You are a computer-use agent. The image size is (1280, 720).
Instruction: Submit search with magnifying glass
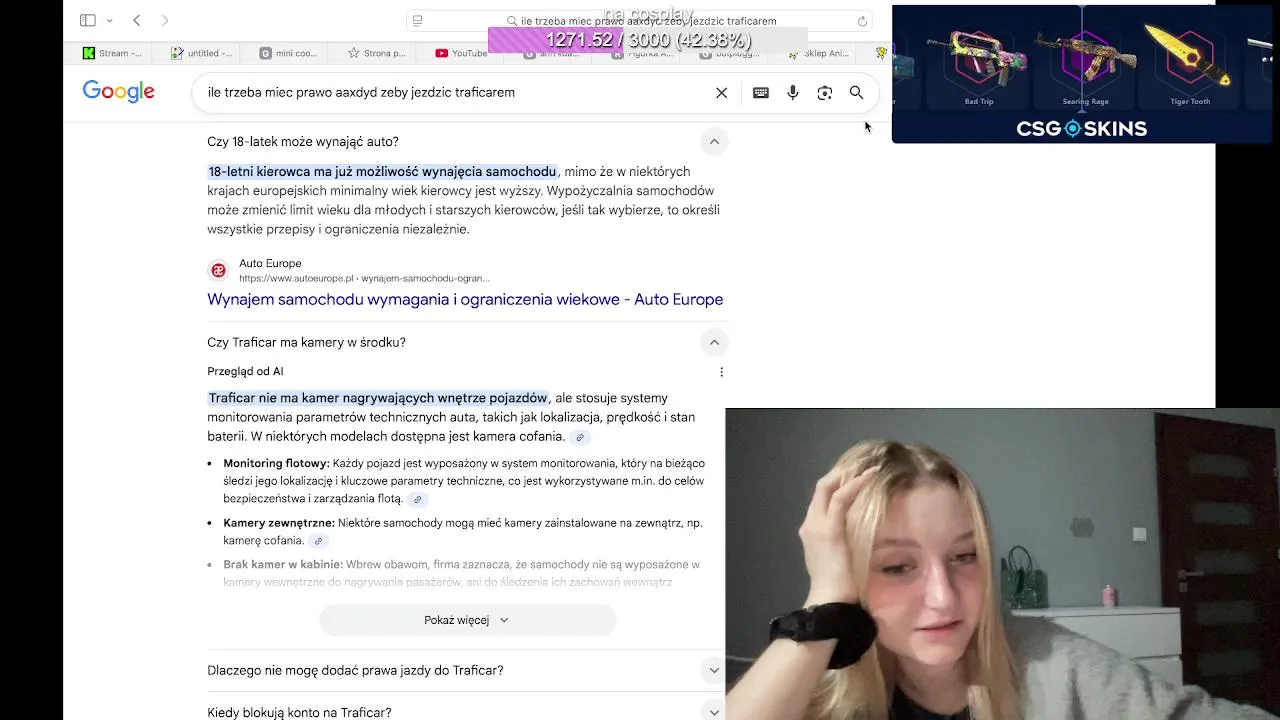(856, 93)
